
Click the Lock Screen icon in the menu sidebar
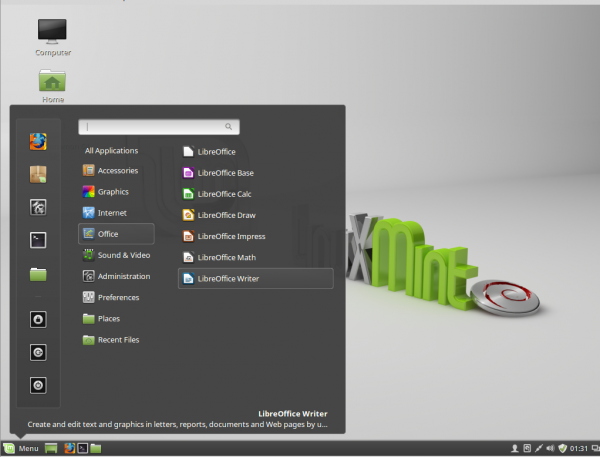pos(38,319)
